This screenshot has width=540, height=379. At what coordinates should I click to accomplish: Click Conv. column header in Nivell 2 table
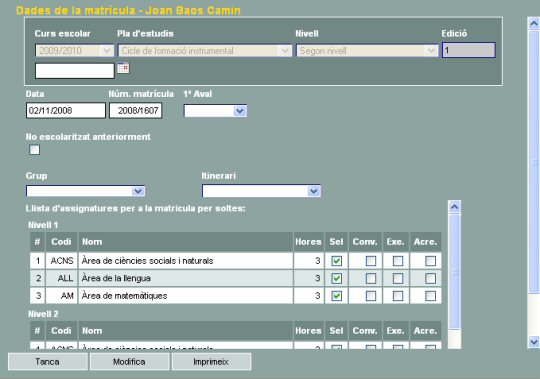point(365,331)
